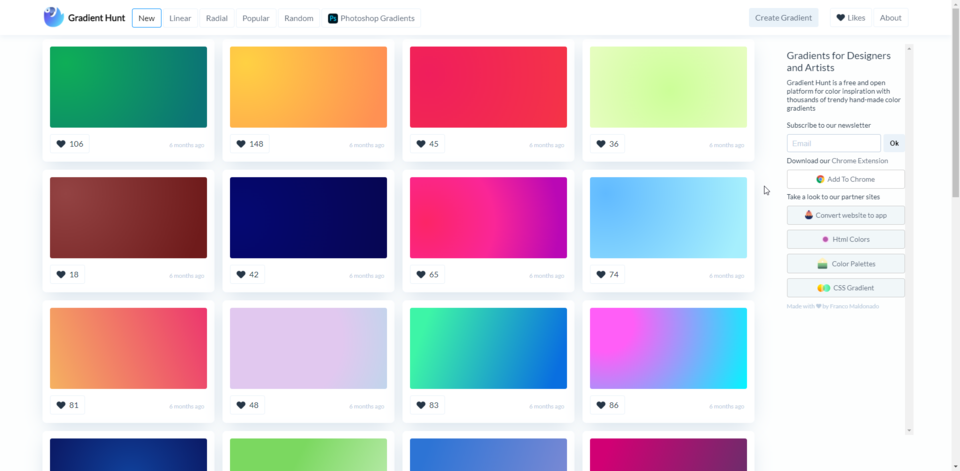Click the Franco Maldonado credit link
This screenshot has height=471, width=960.
(855, 306)
